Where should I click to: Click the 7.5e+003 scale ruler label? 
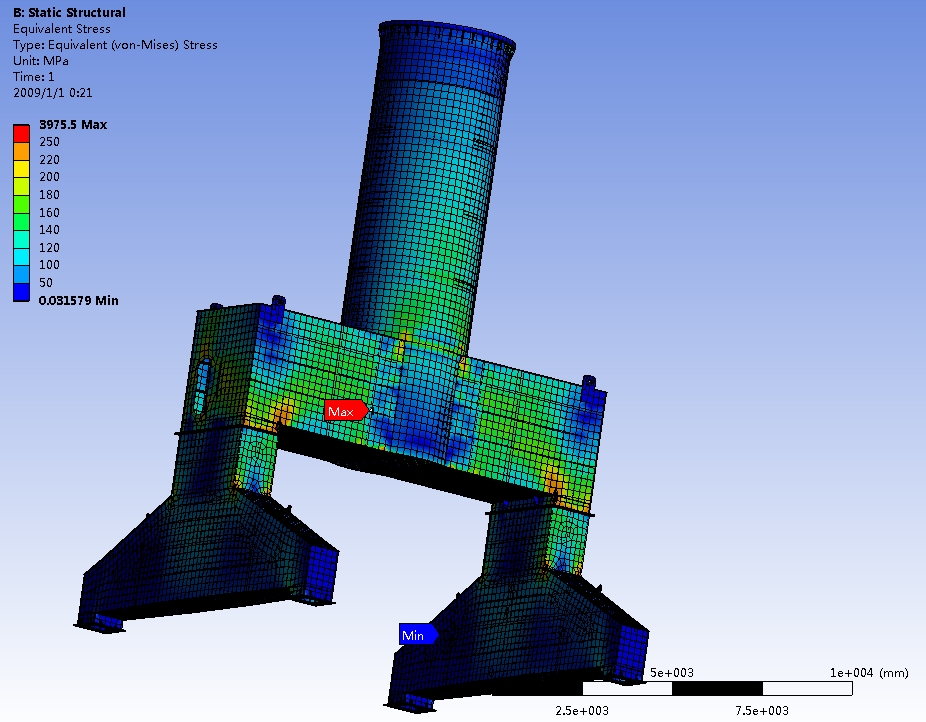(x=761, y=710)
